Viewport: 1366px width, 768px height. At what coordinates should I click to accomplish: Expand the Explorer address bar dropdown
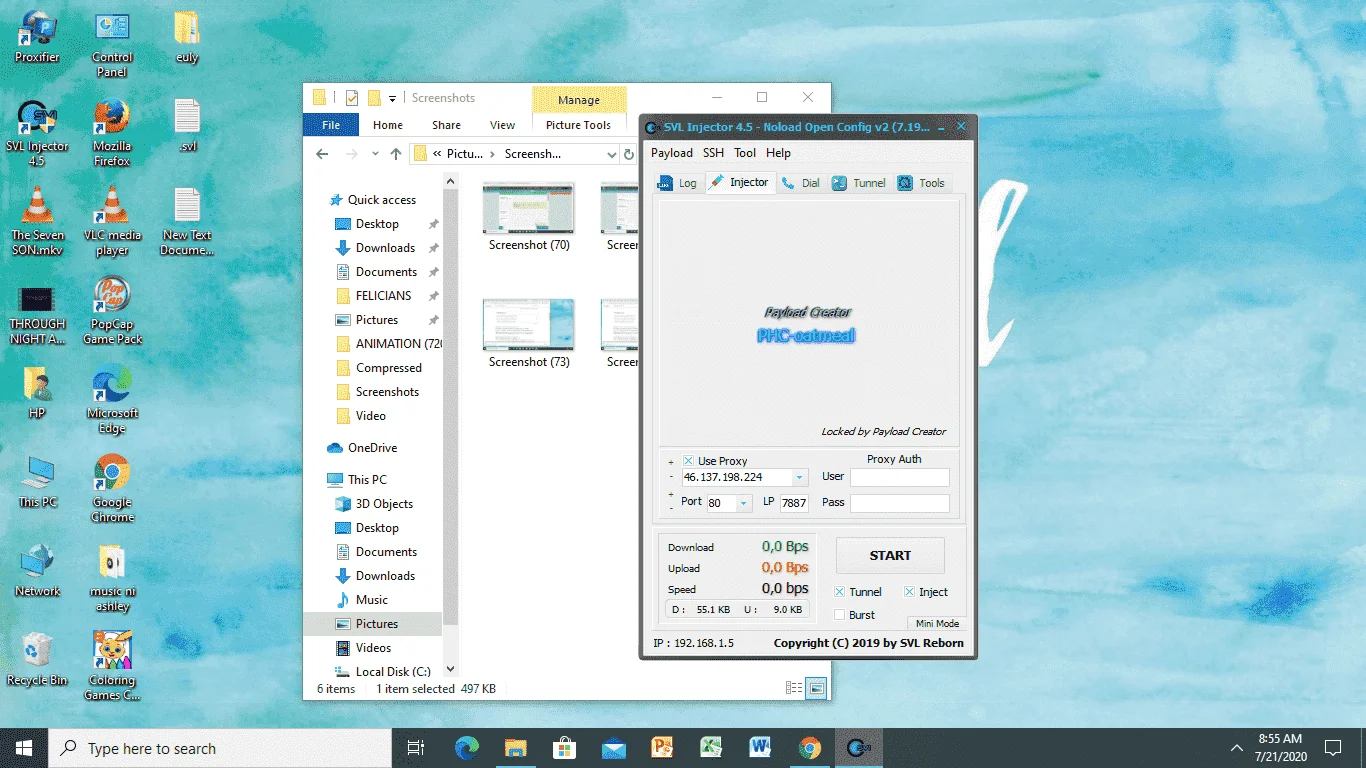pyautogui.click(x=611, y=154)
